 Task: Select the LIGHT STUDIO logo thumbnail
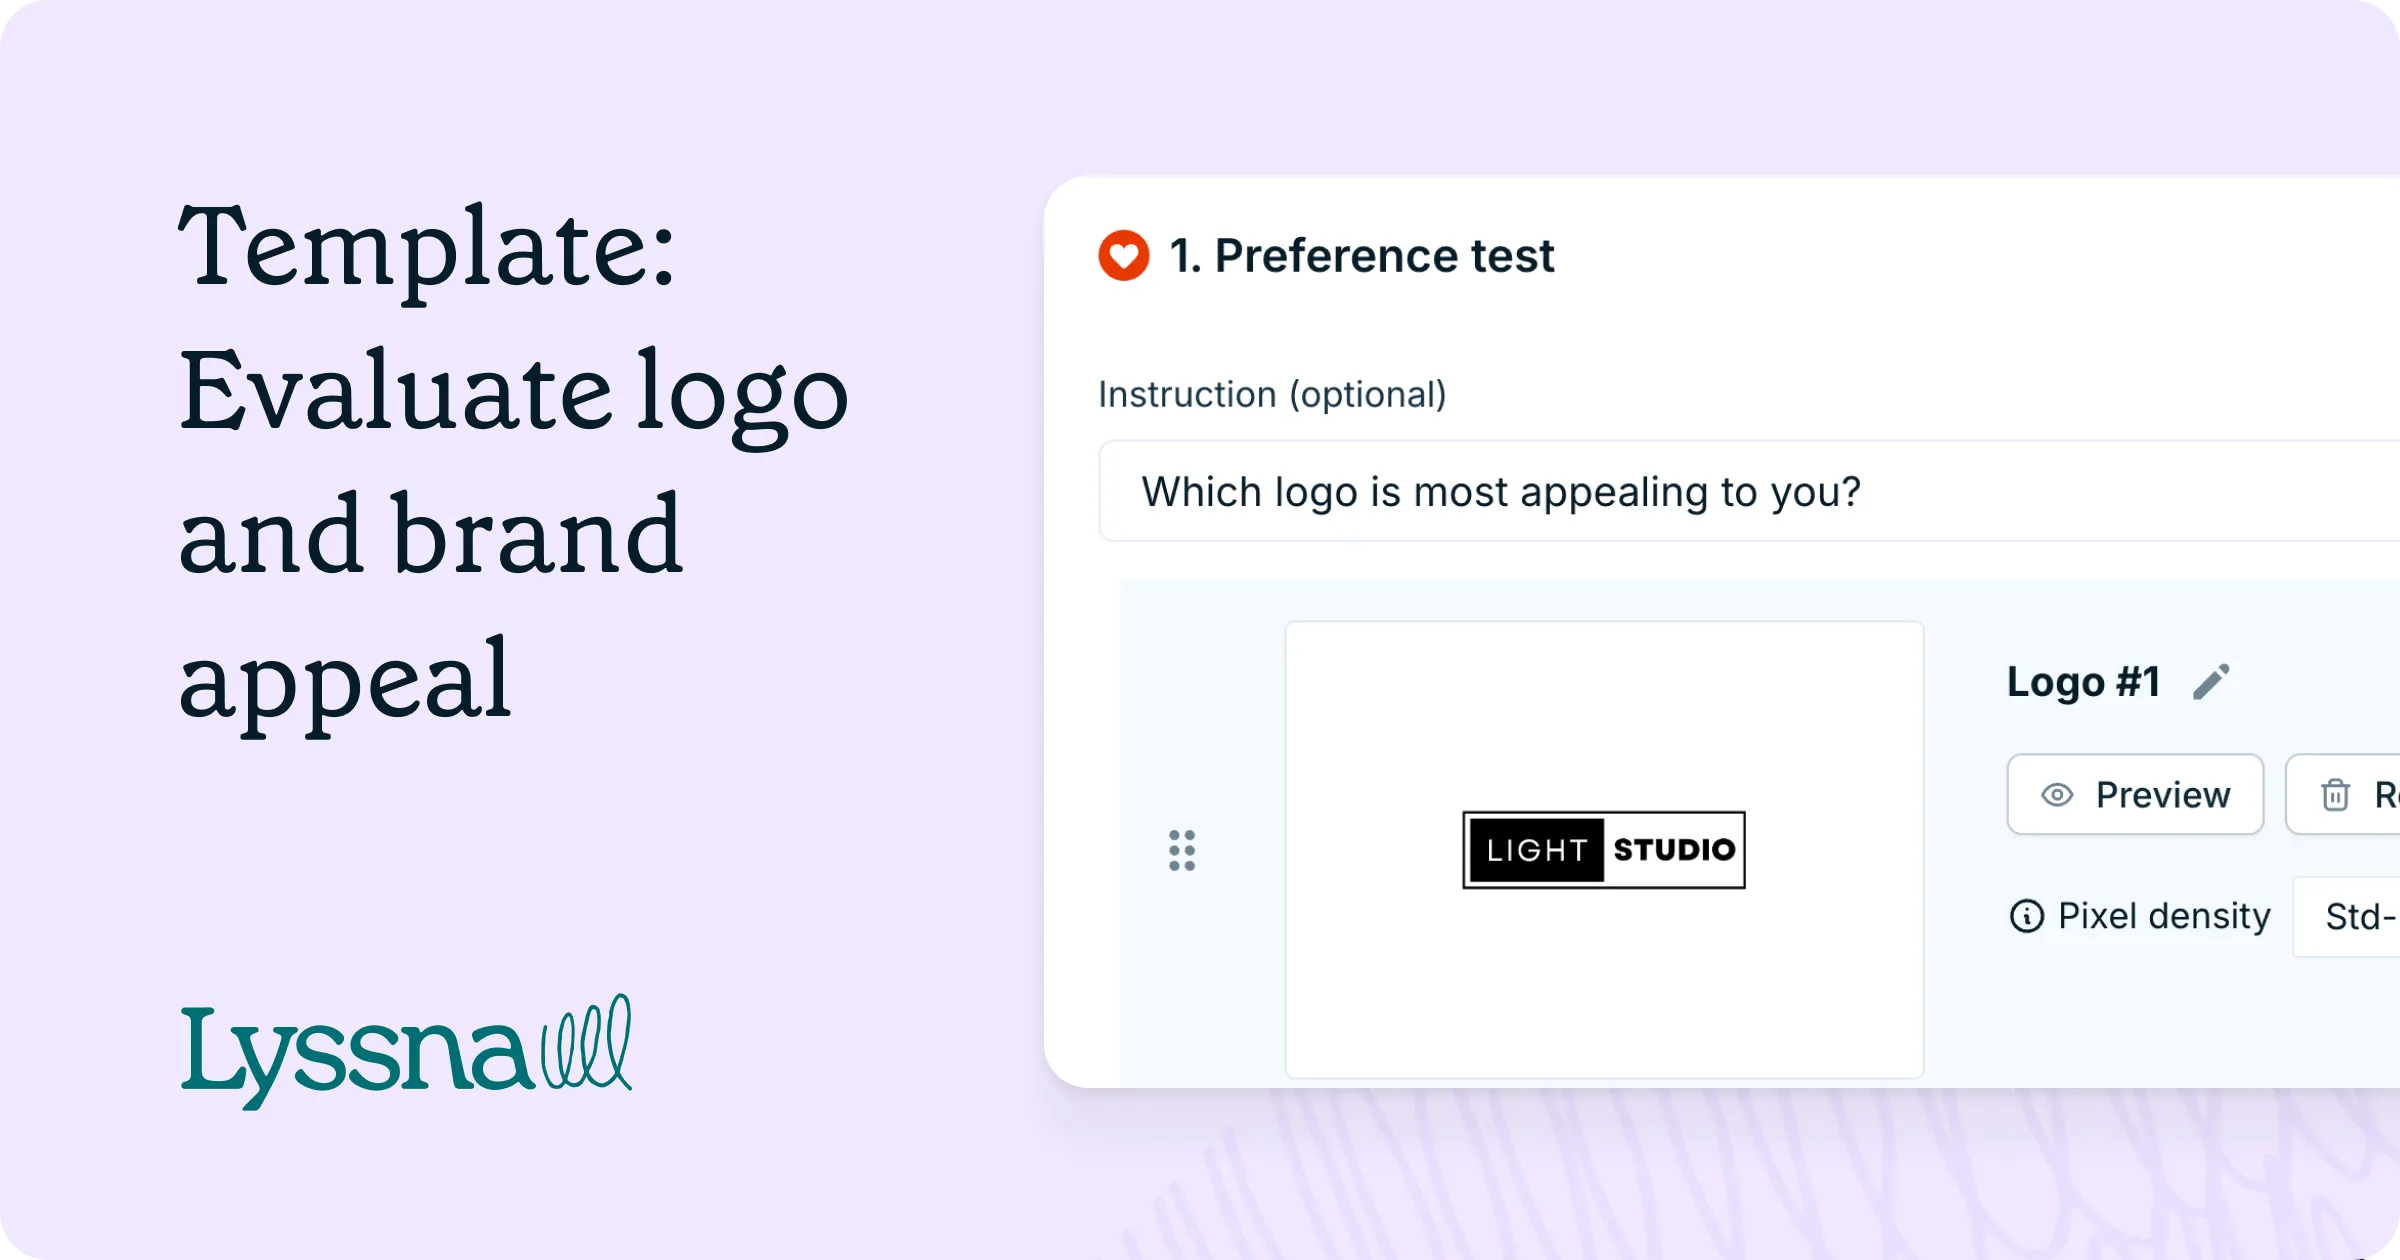pyautogui.click(x=1602, y=850)
